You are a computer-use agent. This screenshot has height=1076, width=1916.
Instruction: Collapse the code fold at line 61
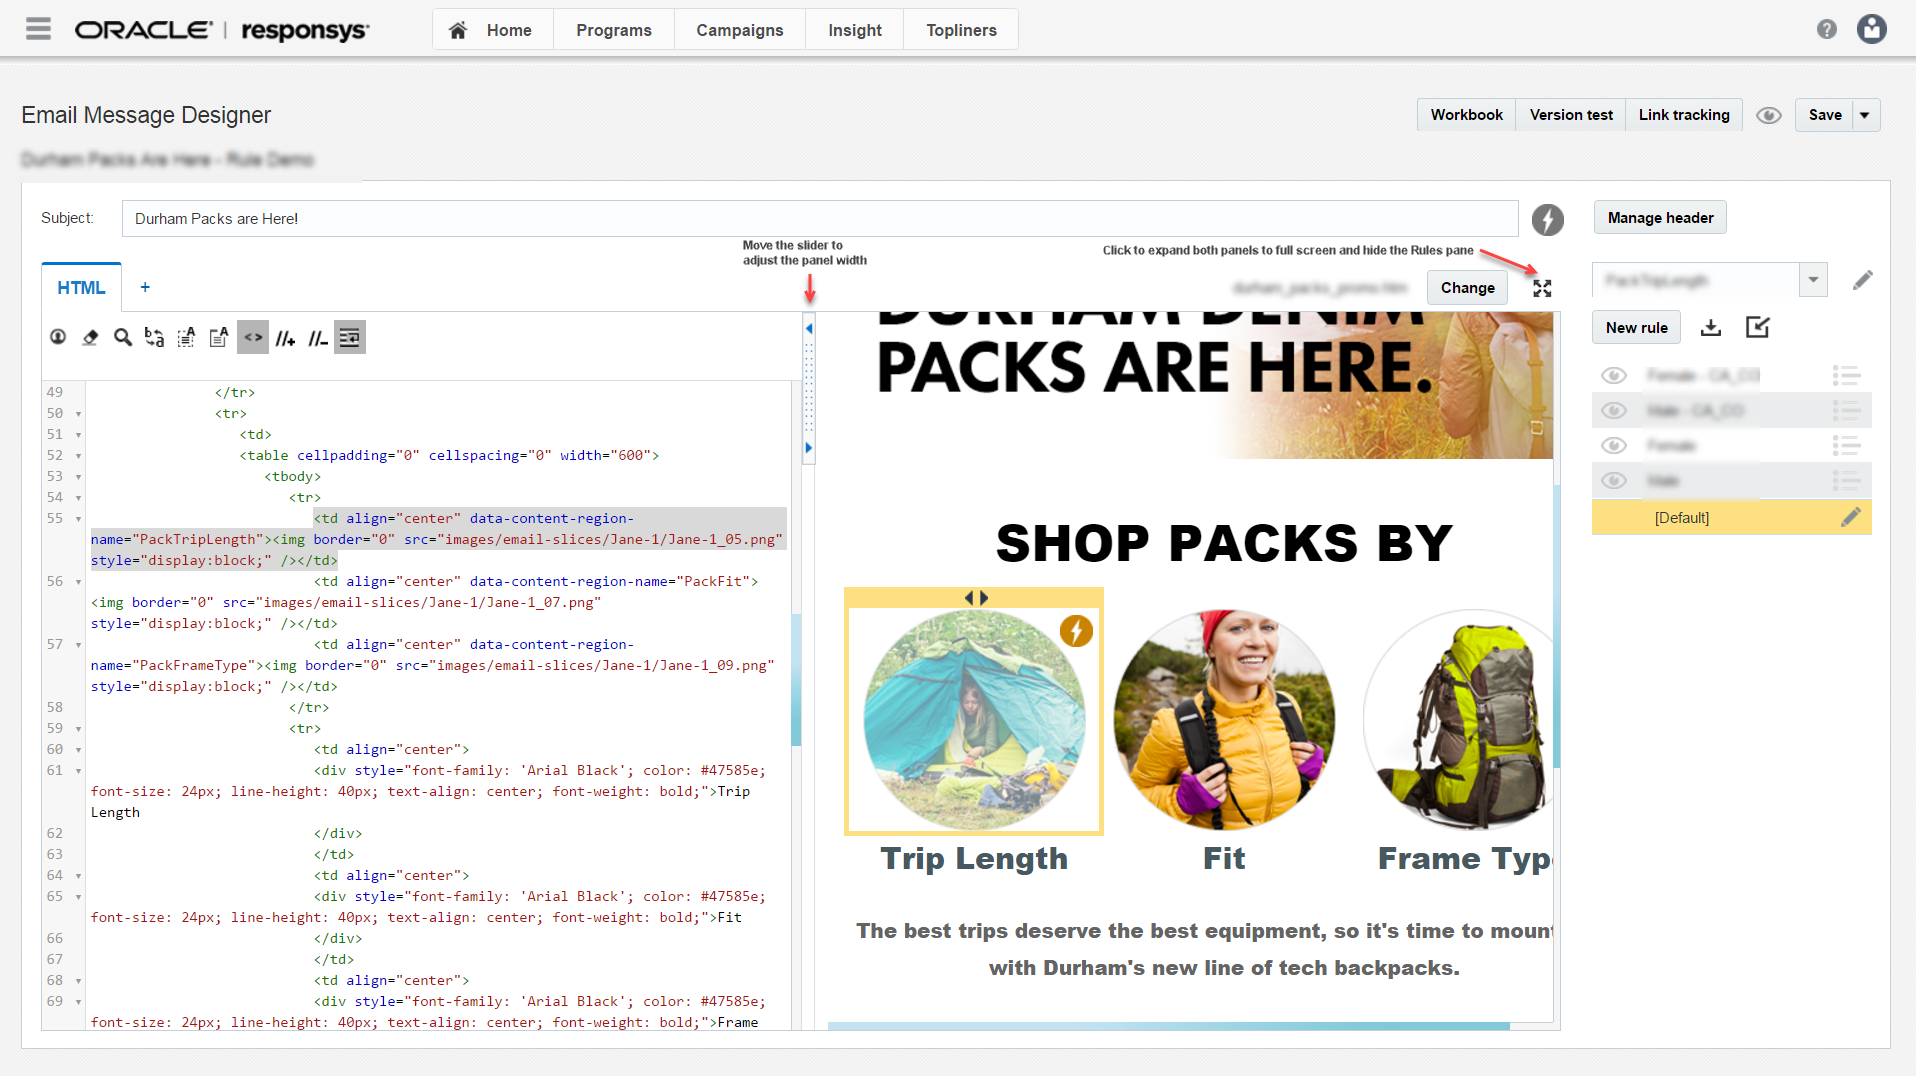pos(78,771)
